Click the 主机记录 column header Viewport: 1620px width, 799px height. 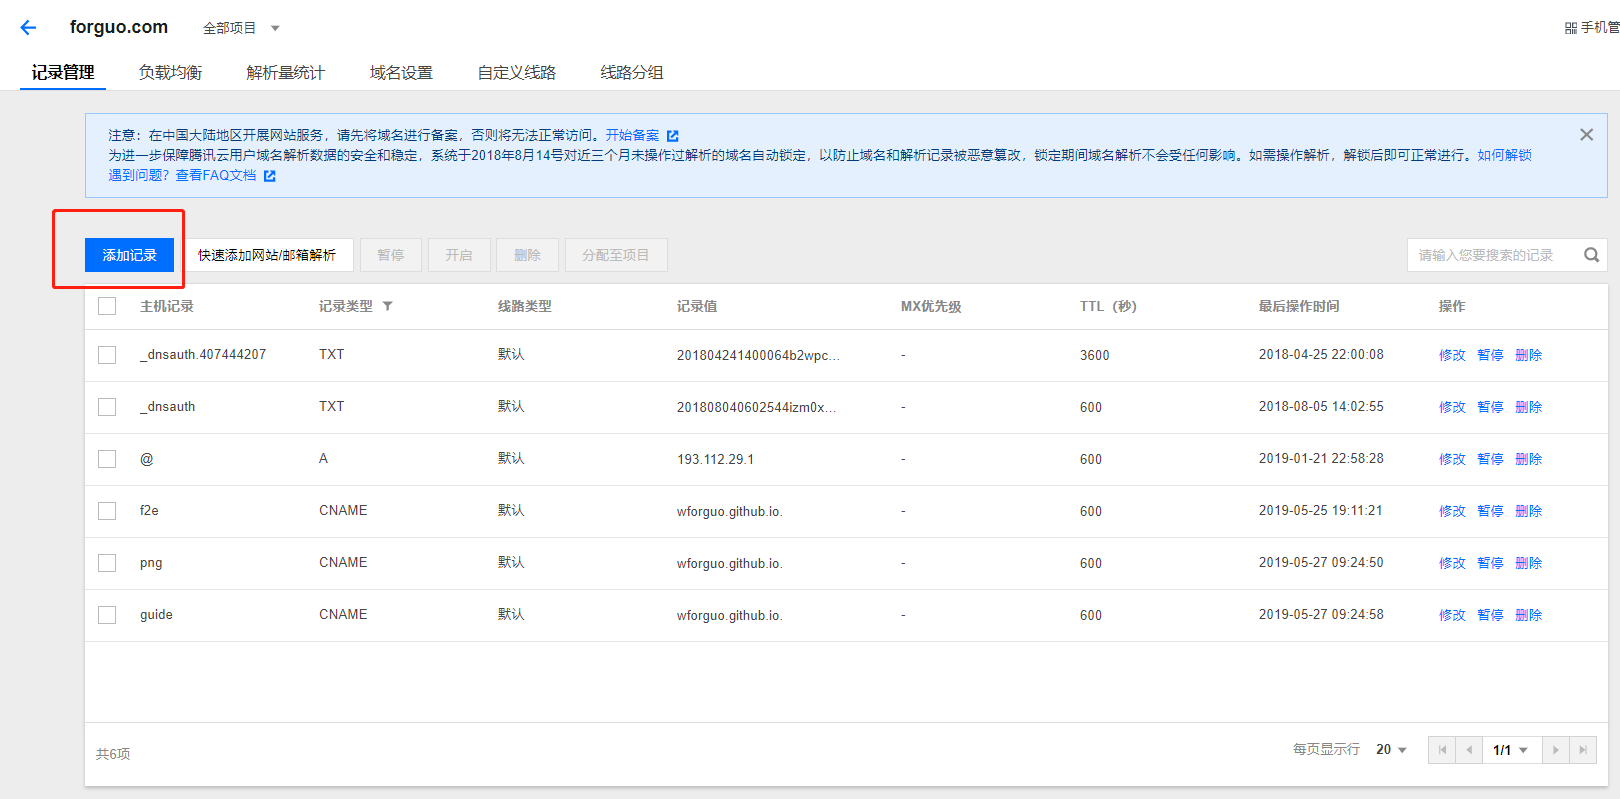(x=167, y=306)
